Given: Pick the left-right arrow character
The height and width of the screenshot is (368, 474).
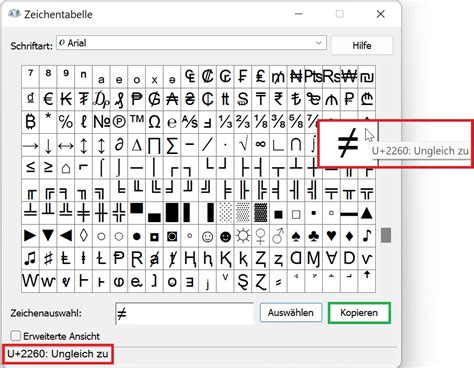Looking at the screenshot, I should point(66,145).
